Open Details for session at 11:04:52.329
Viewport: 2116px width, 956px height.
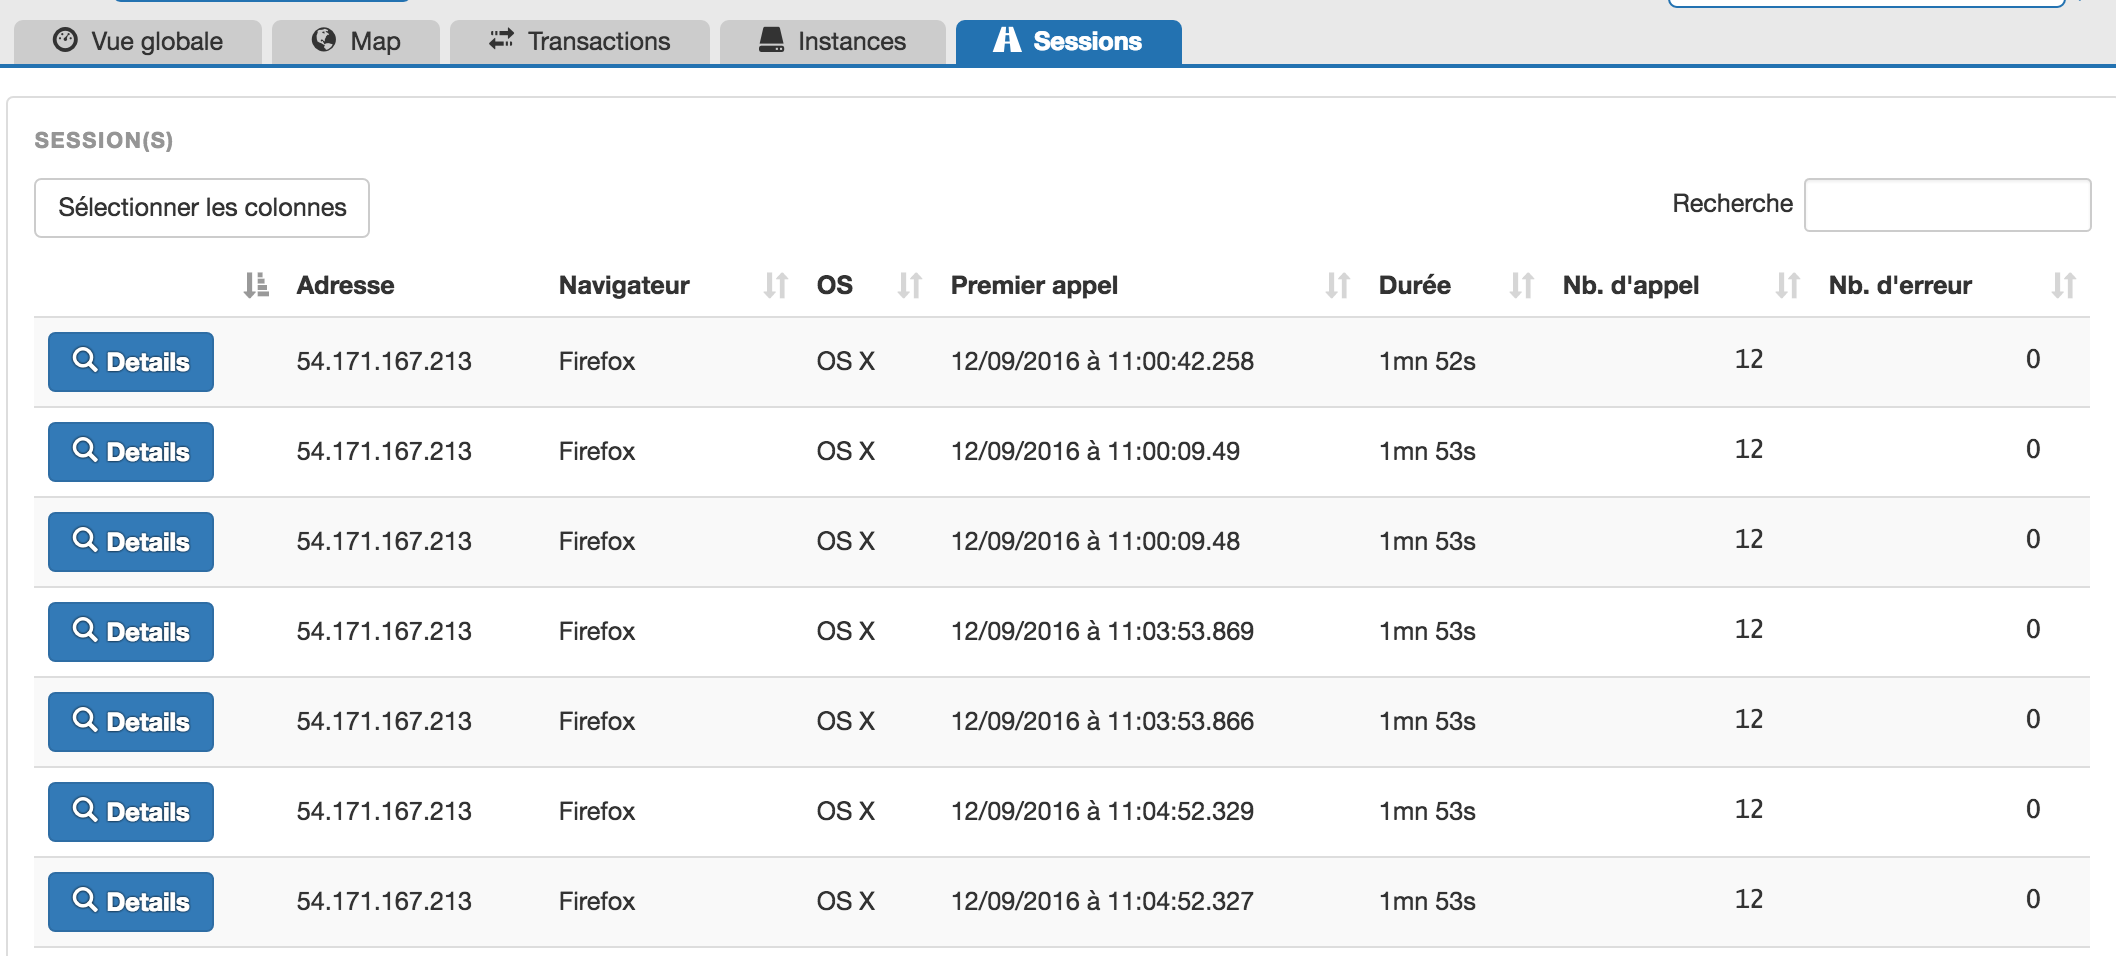click(131, 812)
